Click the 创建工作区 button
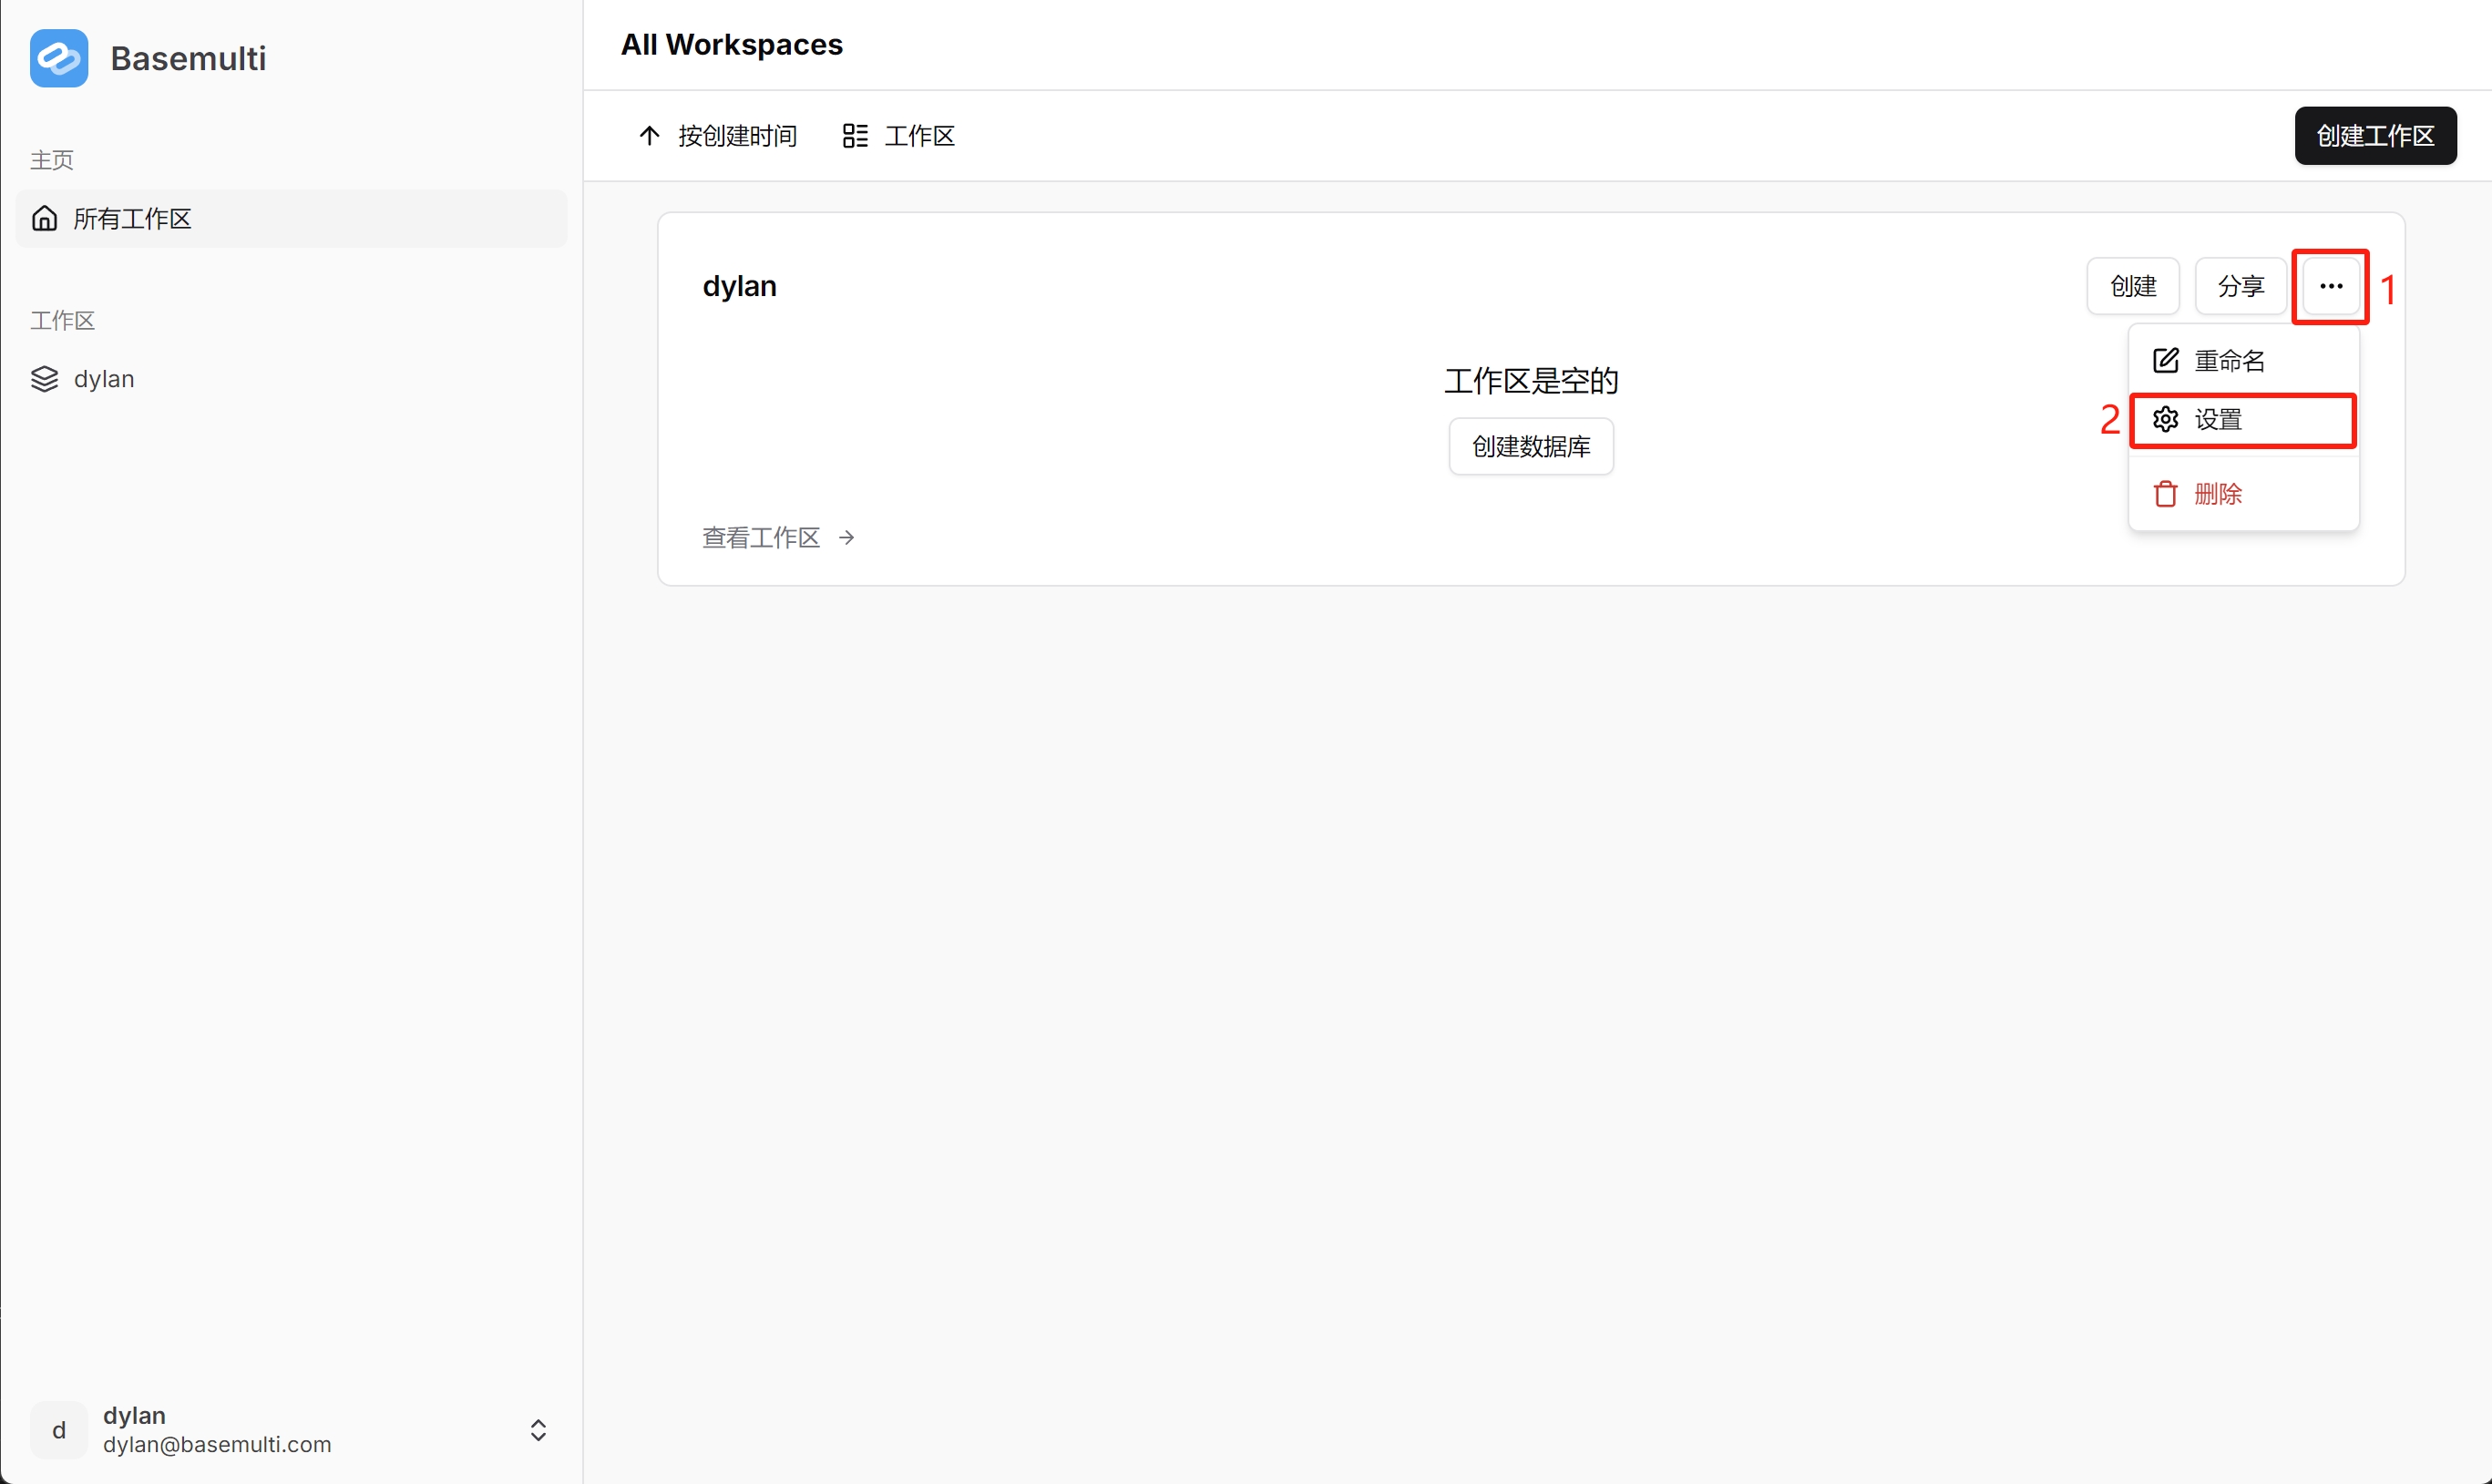This screenshot has height=1484, width=2492. pos(2375,136)
